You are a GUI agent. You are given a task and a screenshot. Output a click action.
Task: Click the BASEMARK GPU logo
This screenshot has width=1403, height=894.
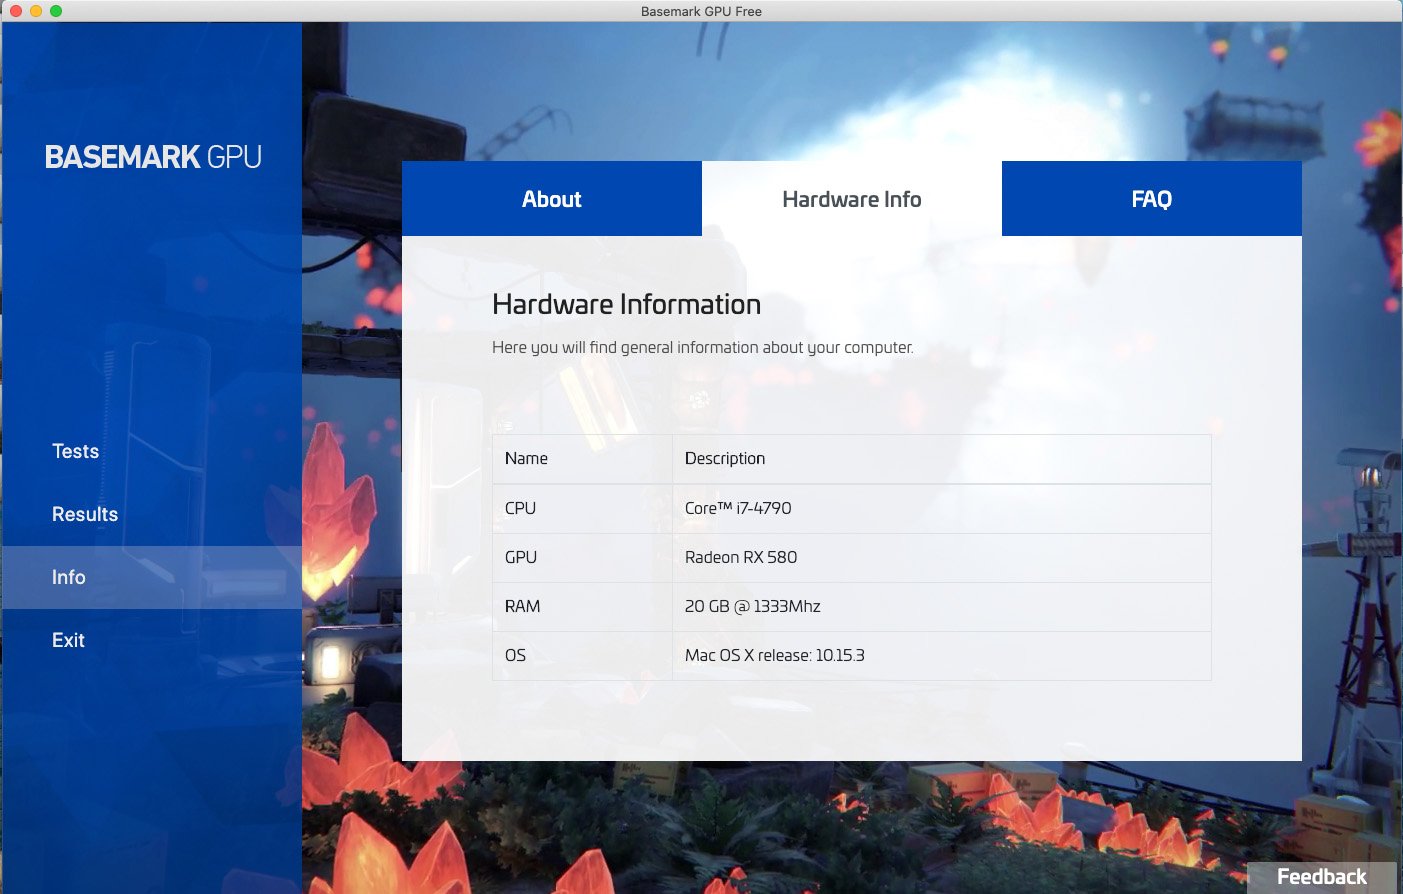[x=153, y=157]
